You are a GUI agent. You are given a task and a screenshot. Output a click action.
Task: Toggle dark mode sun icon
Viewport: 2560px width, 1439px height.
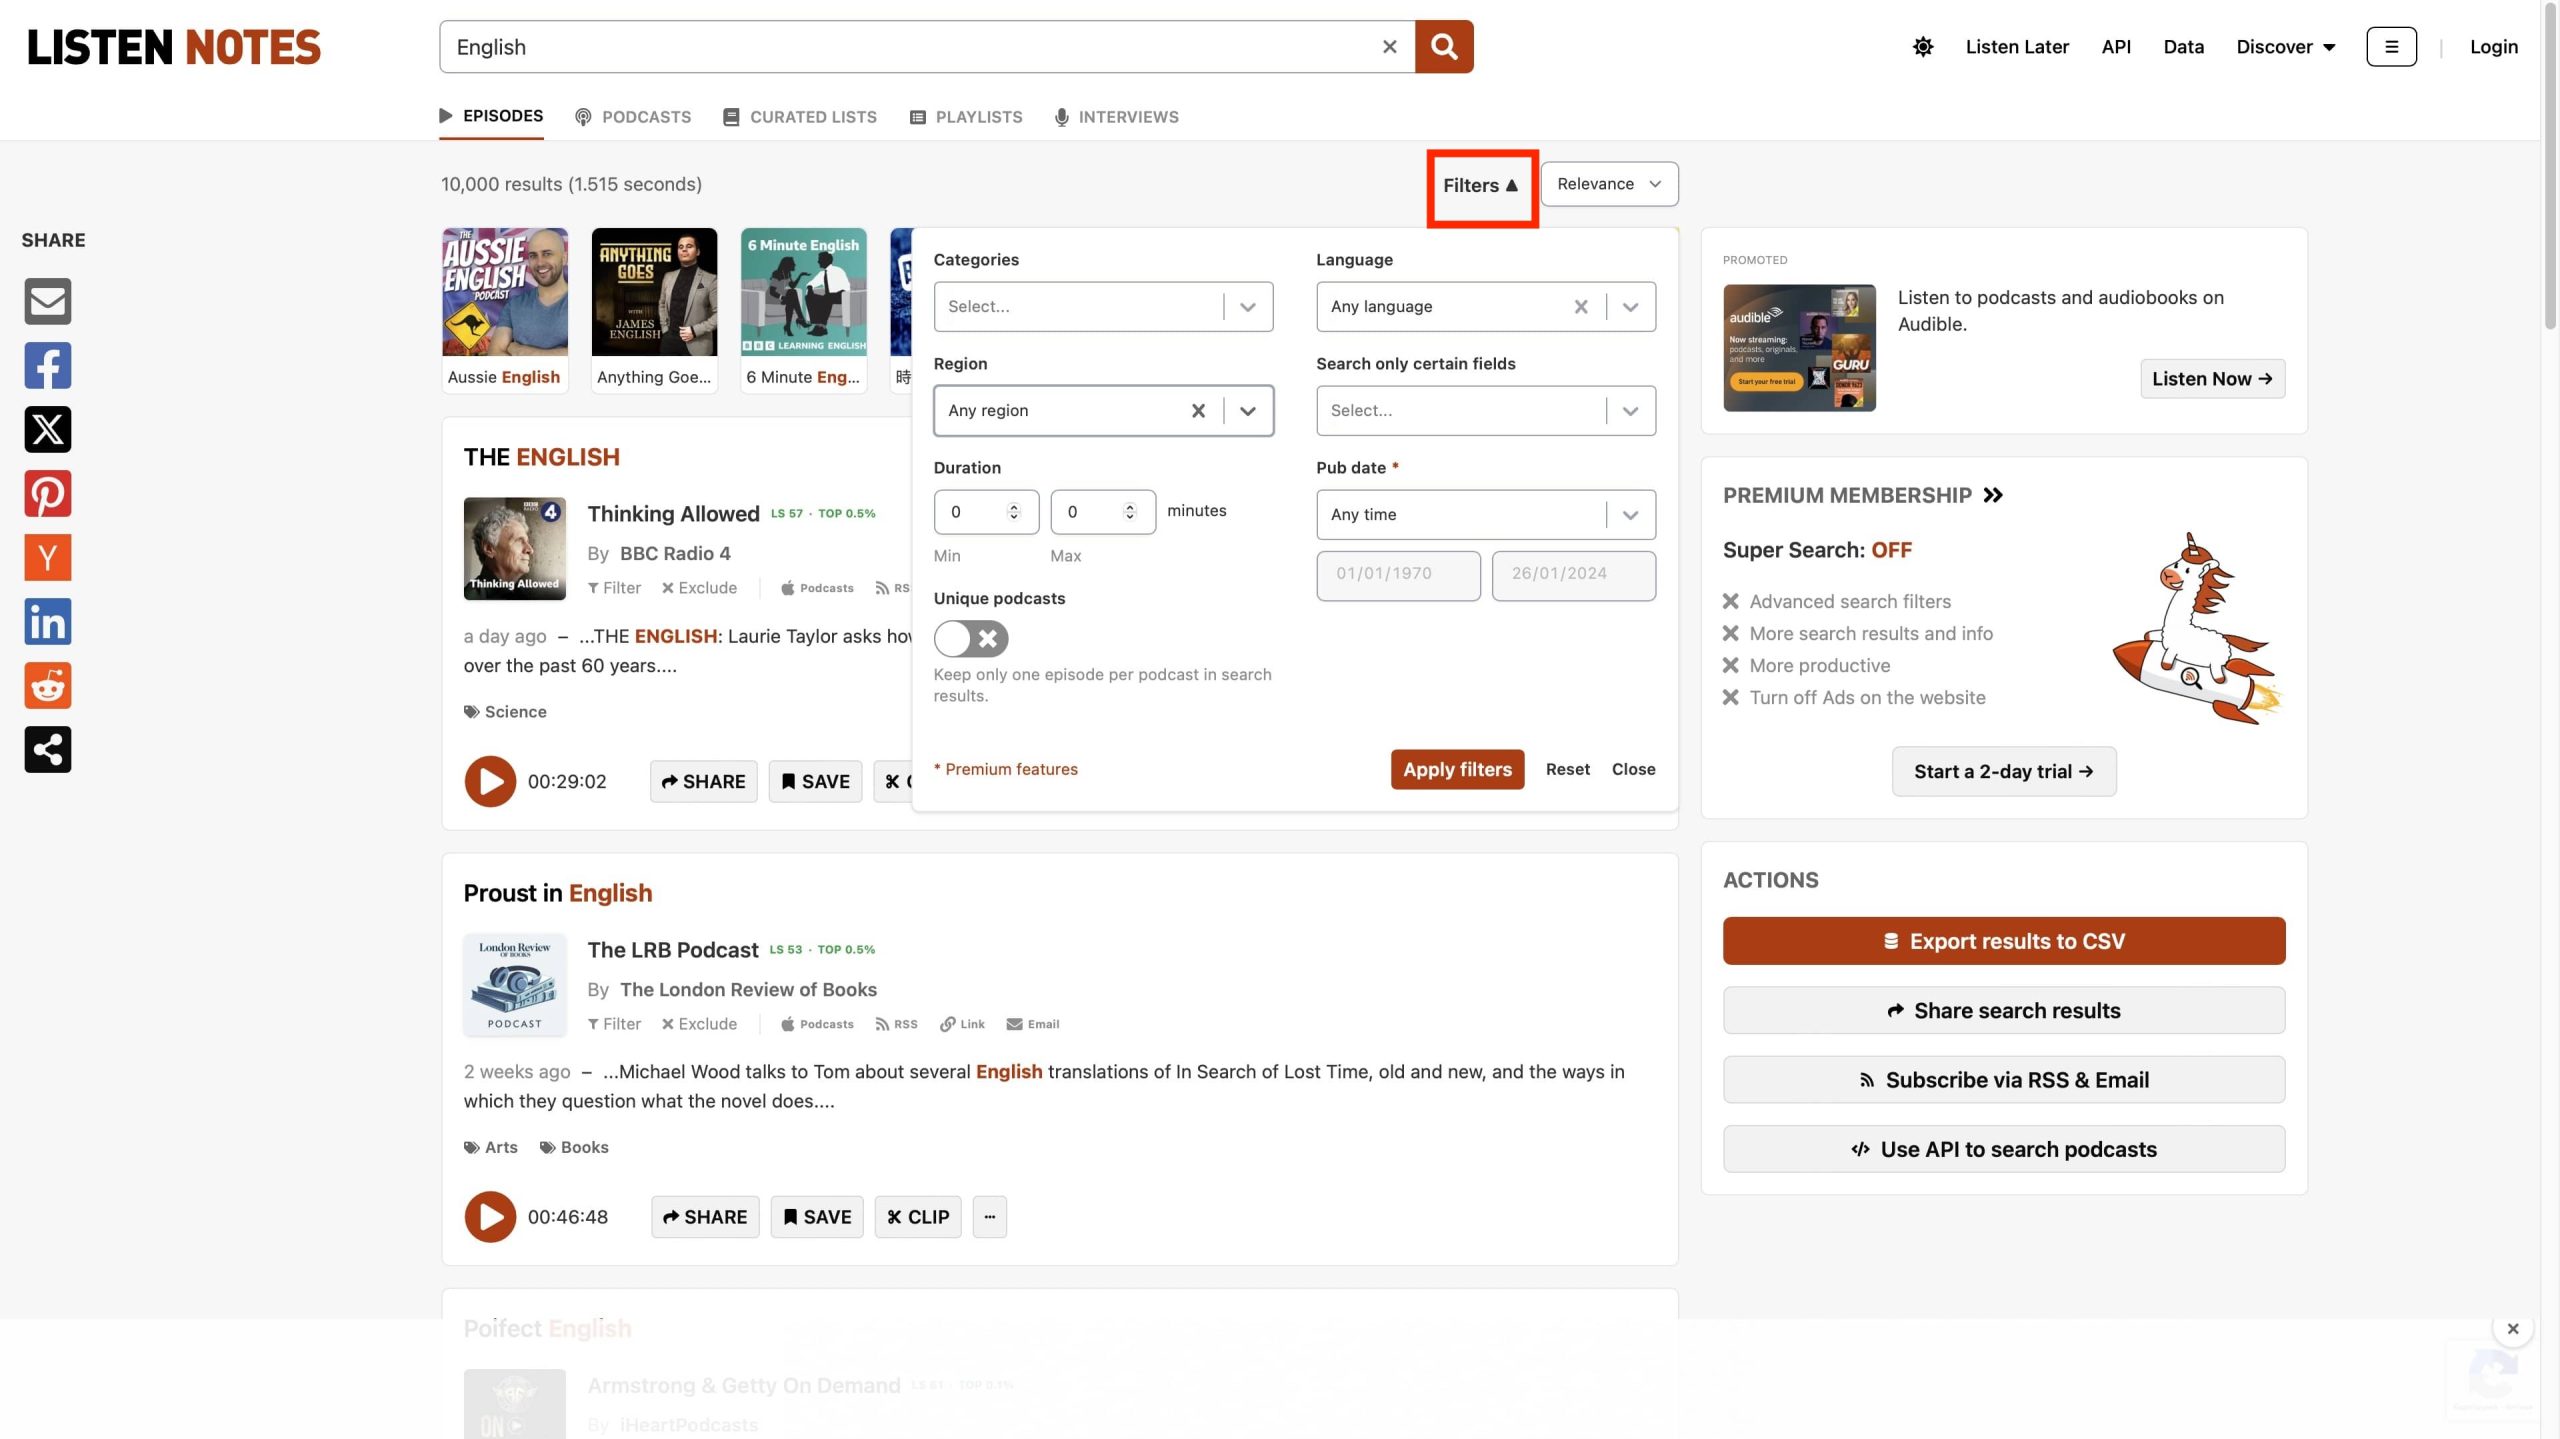point(1922,47)
